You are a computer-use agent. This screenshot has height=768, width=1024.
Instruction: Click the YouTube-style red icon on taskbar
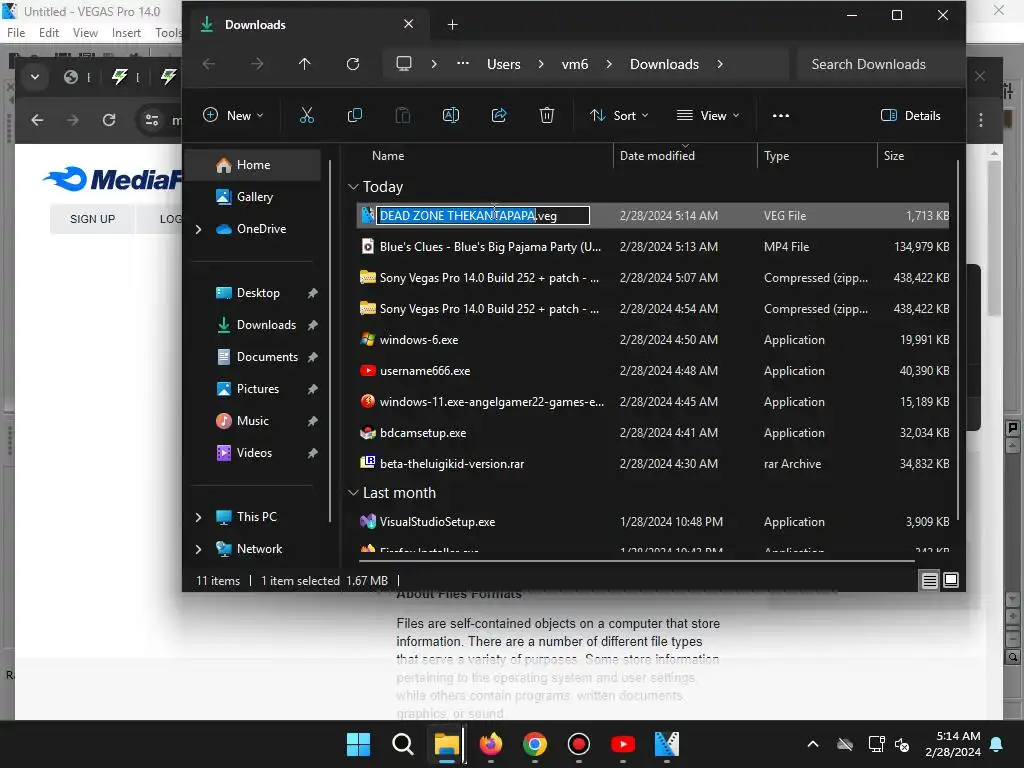[x=622, y=744]
